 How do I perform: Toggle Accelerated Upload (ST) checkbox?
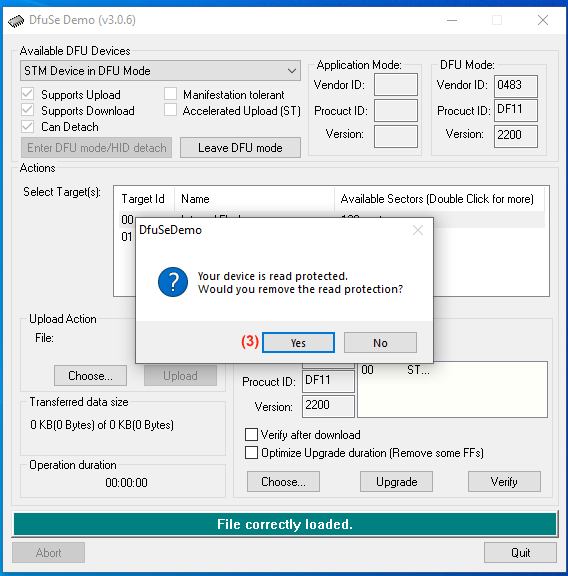click(x=170, y=110)
